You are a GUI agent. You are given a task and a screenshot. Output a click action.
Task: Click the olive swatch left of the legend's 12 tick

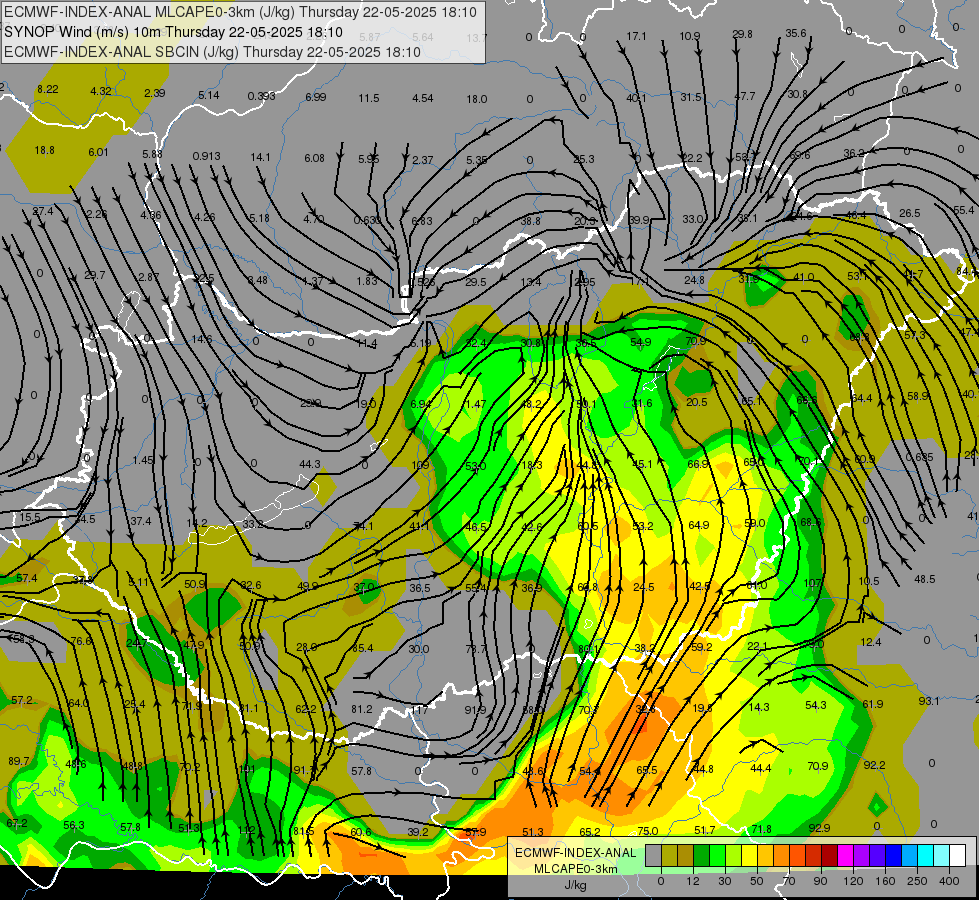tap(686, 855)
